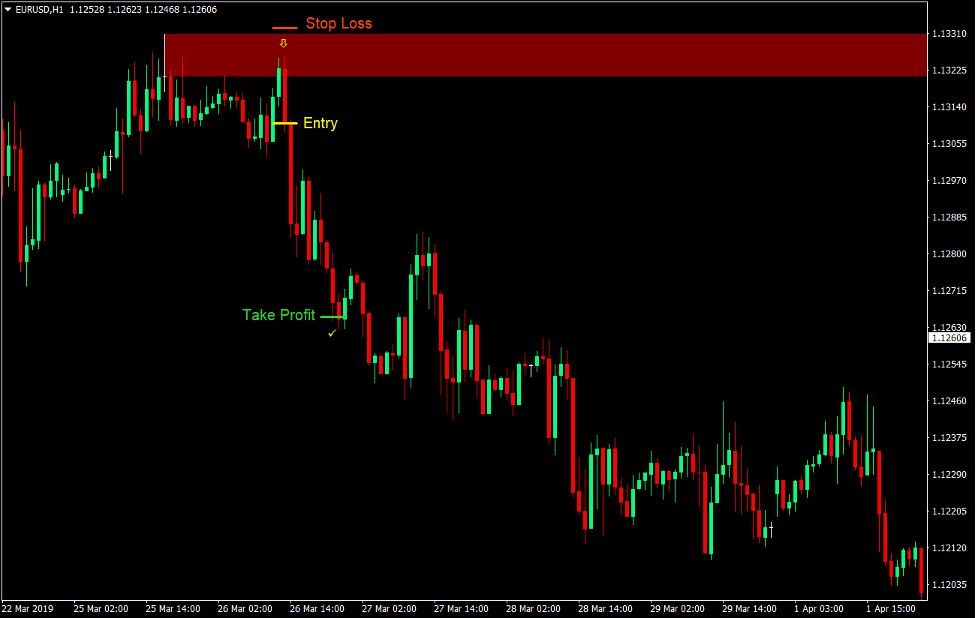
Task: Toggle the EURUSD,H1 chart header label
Action: tap(40, 9)
